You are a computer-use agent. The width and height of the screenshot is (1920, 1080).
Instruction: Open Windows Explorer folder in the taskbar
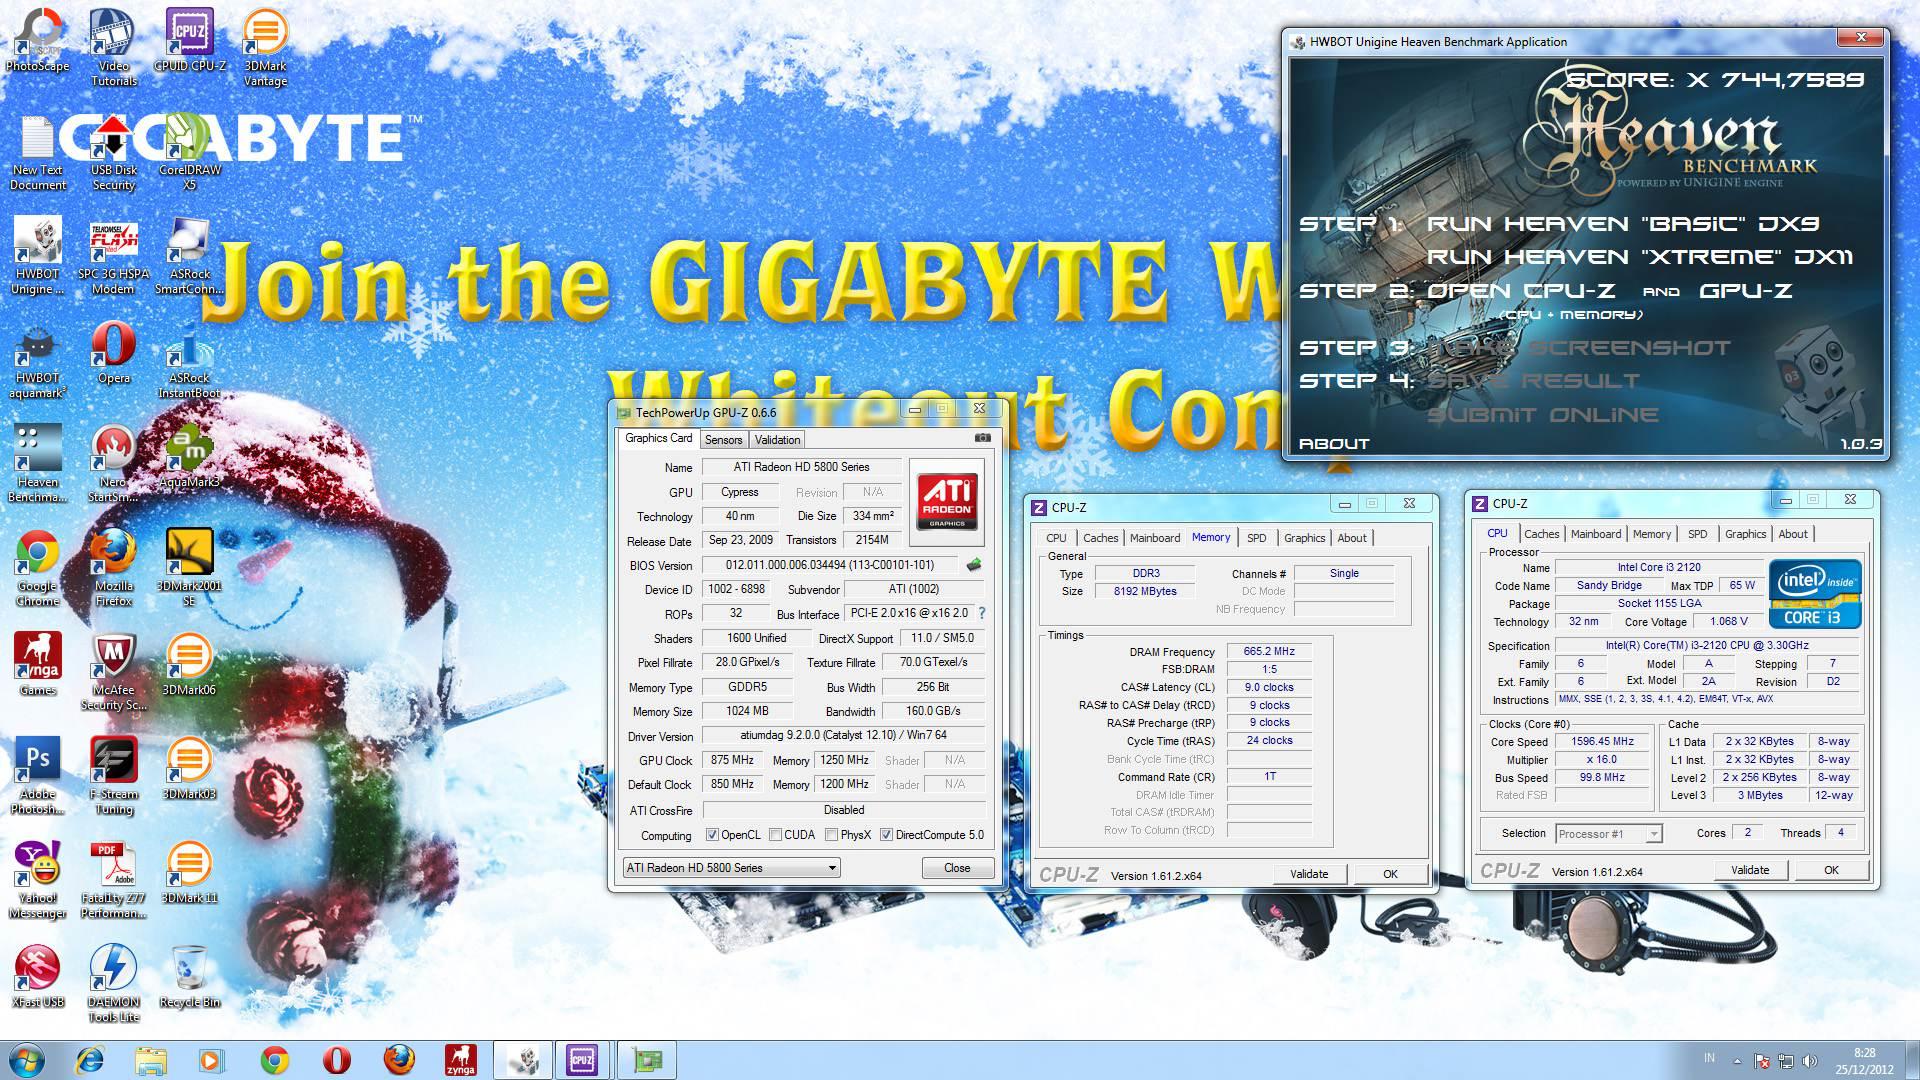pyautogui.click(x=151, y=1060)
